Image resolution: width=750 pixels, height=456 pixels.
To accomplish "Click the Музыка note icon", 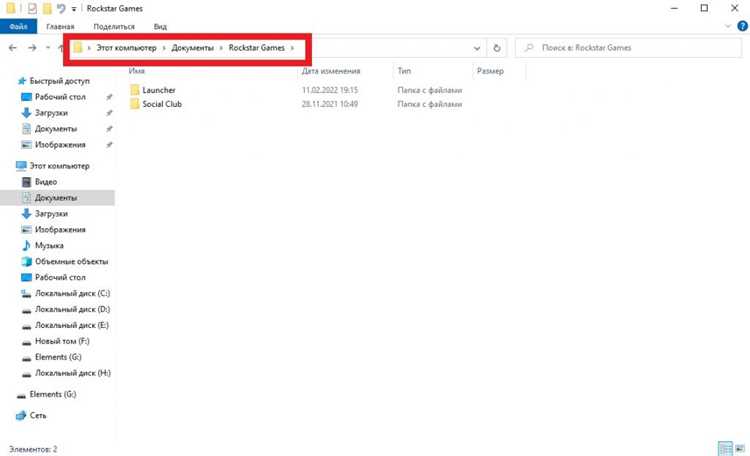I will coord(26,245).
